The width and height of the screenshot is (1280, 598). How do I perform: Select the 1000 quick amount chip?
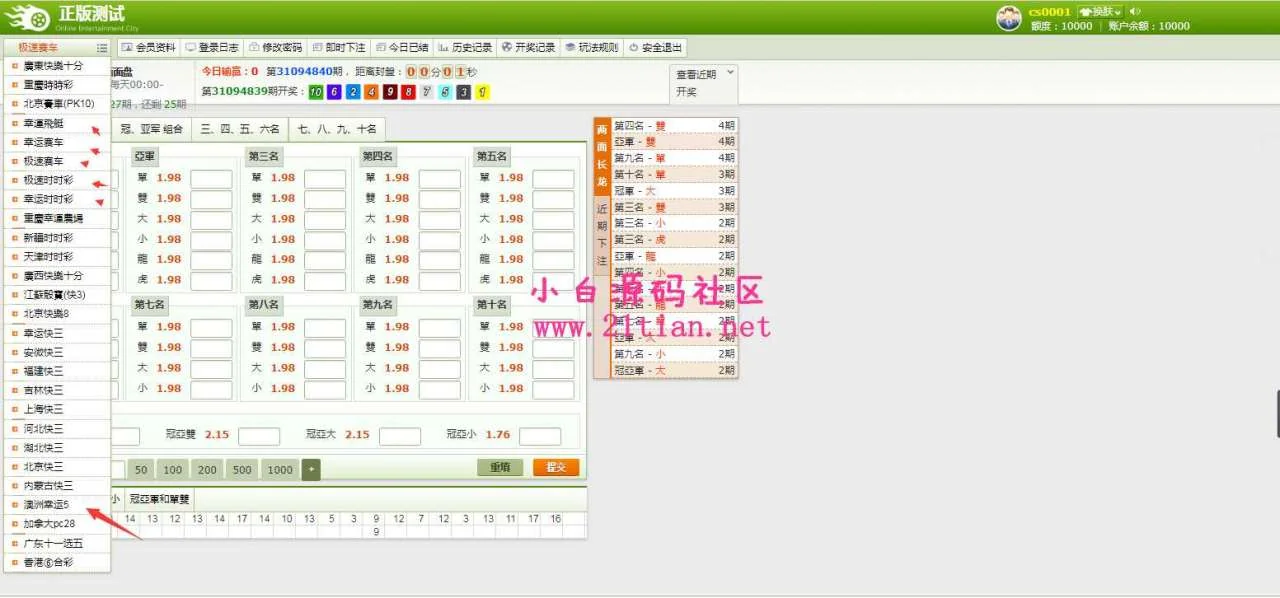point(280,470)
